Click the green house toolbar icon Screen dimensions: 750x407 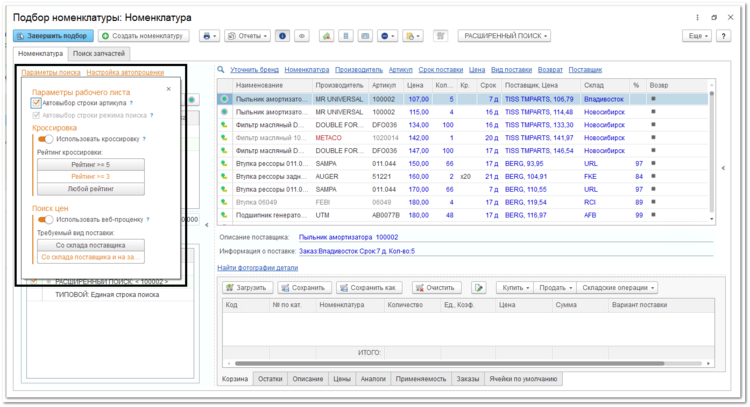327,36
